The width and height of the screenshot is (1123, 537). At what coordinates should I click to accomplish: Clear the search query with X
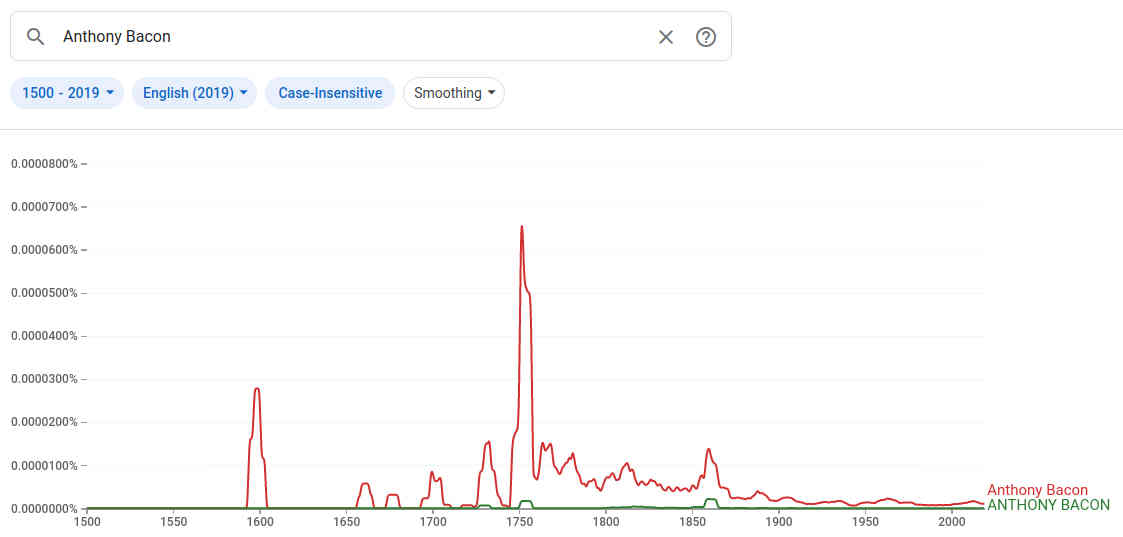click(x=666, y=37)
